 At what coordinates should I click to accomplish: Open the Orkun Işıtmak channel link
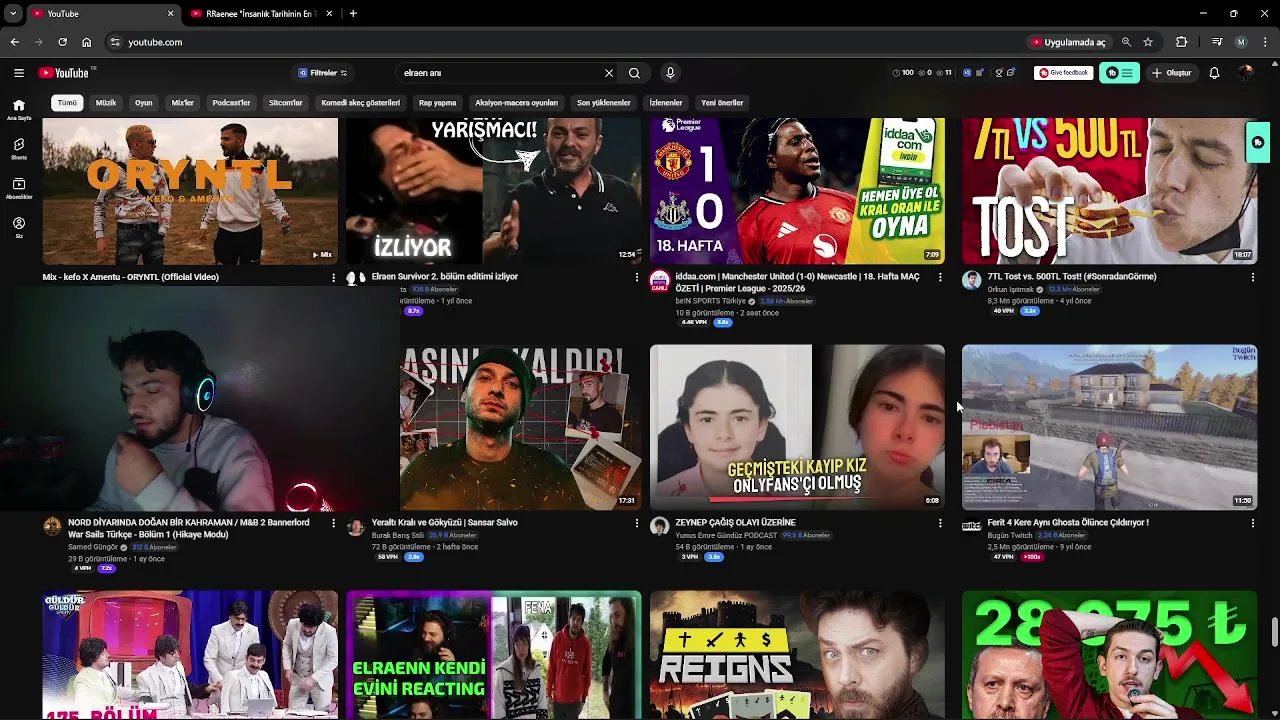click(x=1010, y=289)
